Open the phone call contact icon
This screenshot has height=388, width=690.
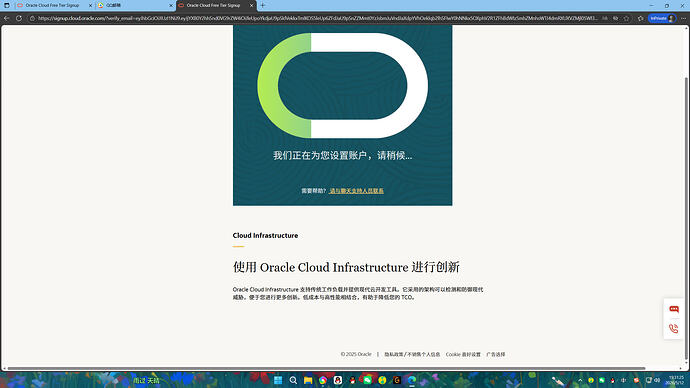(x=674, y=329)
